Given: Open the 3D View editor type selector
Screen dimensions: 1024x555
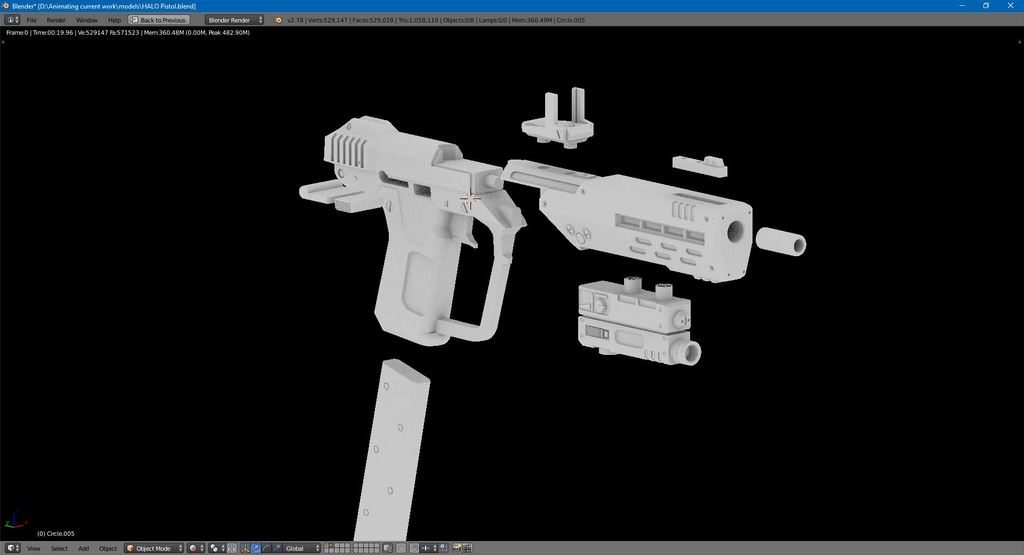Looking at the screenshot, I should coord(12,548).
